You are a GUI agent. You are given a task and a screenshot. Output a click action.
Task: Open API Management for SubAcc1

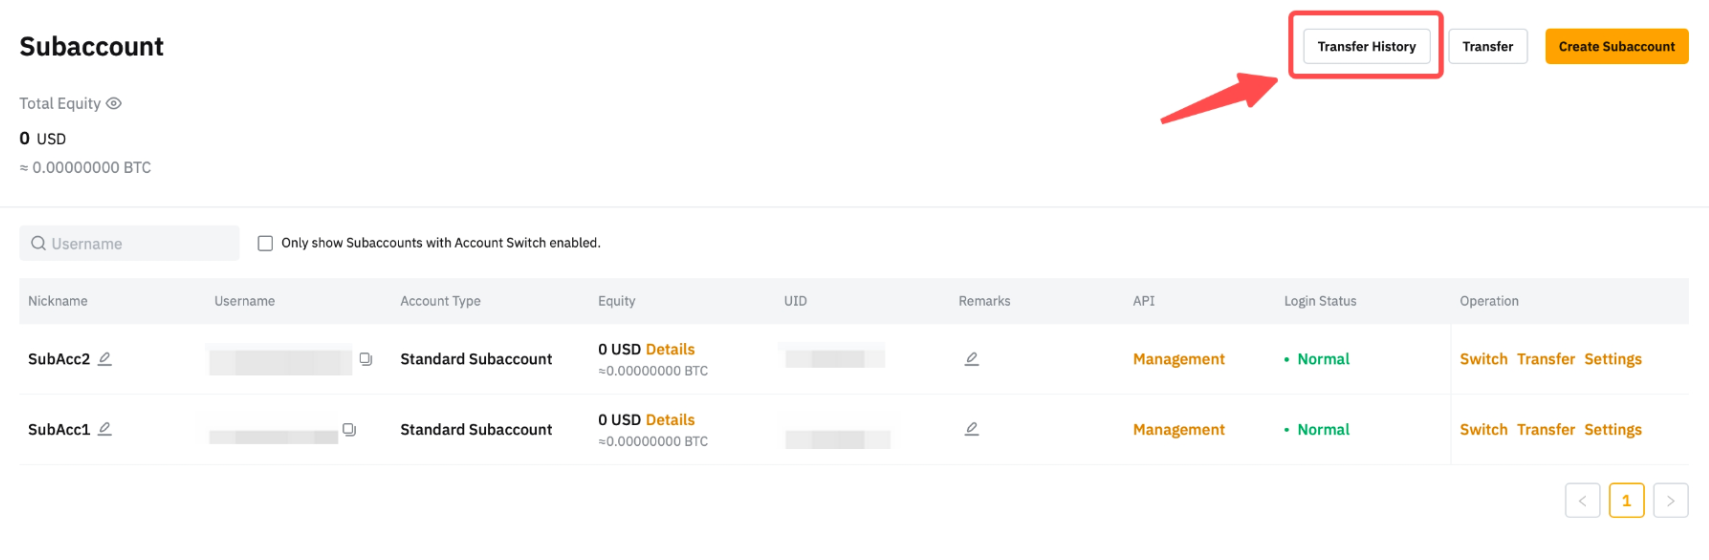click(x=1178, y=429)
